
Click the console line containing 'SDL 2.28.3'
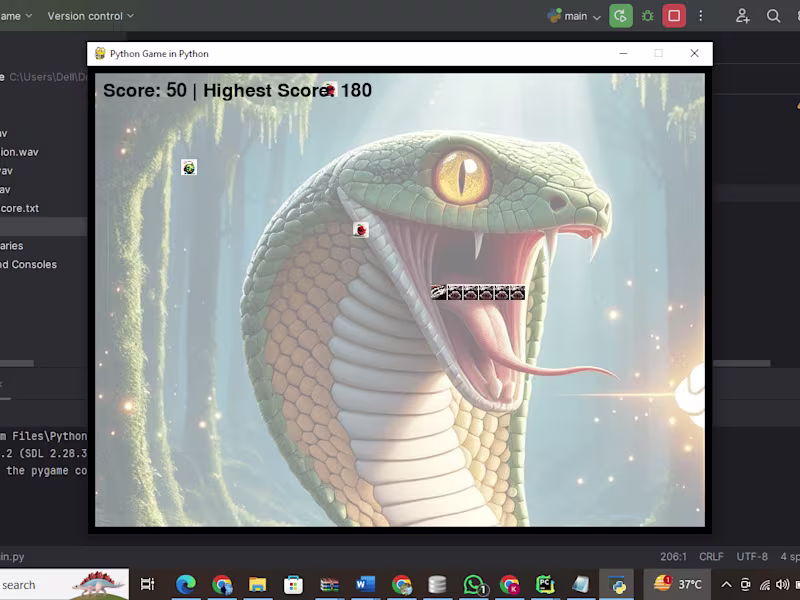tap(43, 453)
